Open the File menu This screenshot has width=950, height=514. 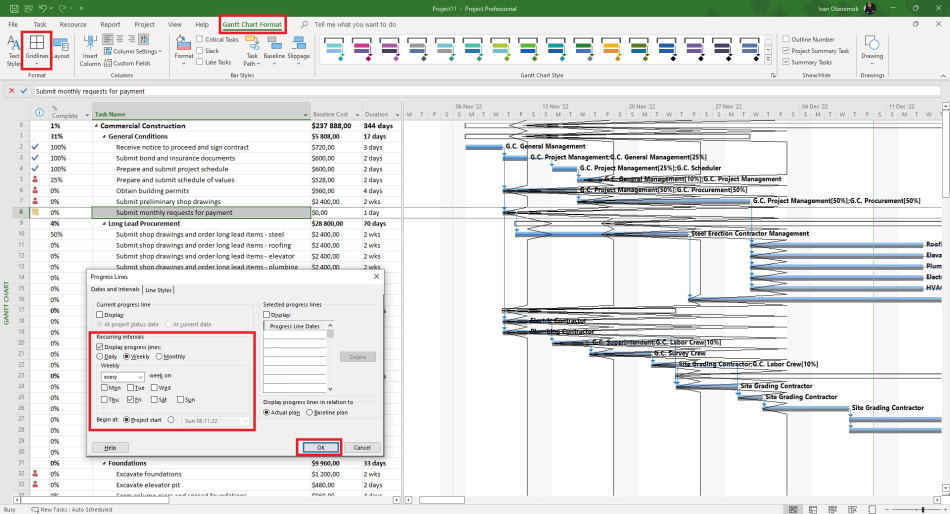click(13, 24)
